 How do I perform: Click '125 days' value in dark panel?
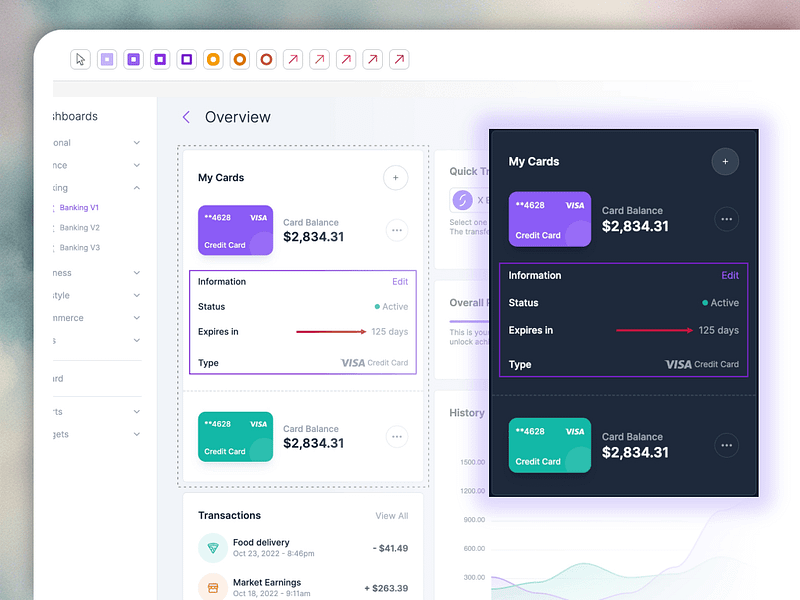point(718,331)
